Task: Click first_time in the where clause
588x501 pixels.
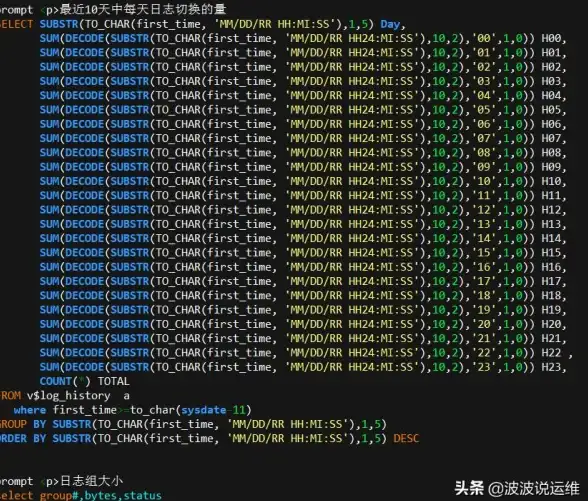Action: [85, 410]
